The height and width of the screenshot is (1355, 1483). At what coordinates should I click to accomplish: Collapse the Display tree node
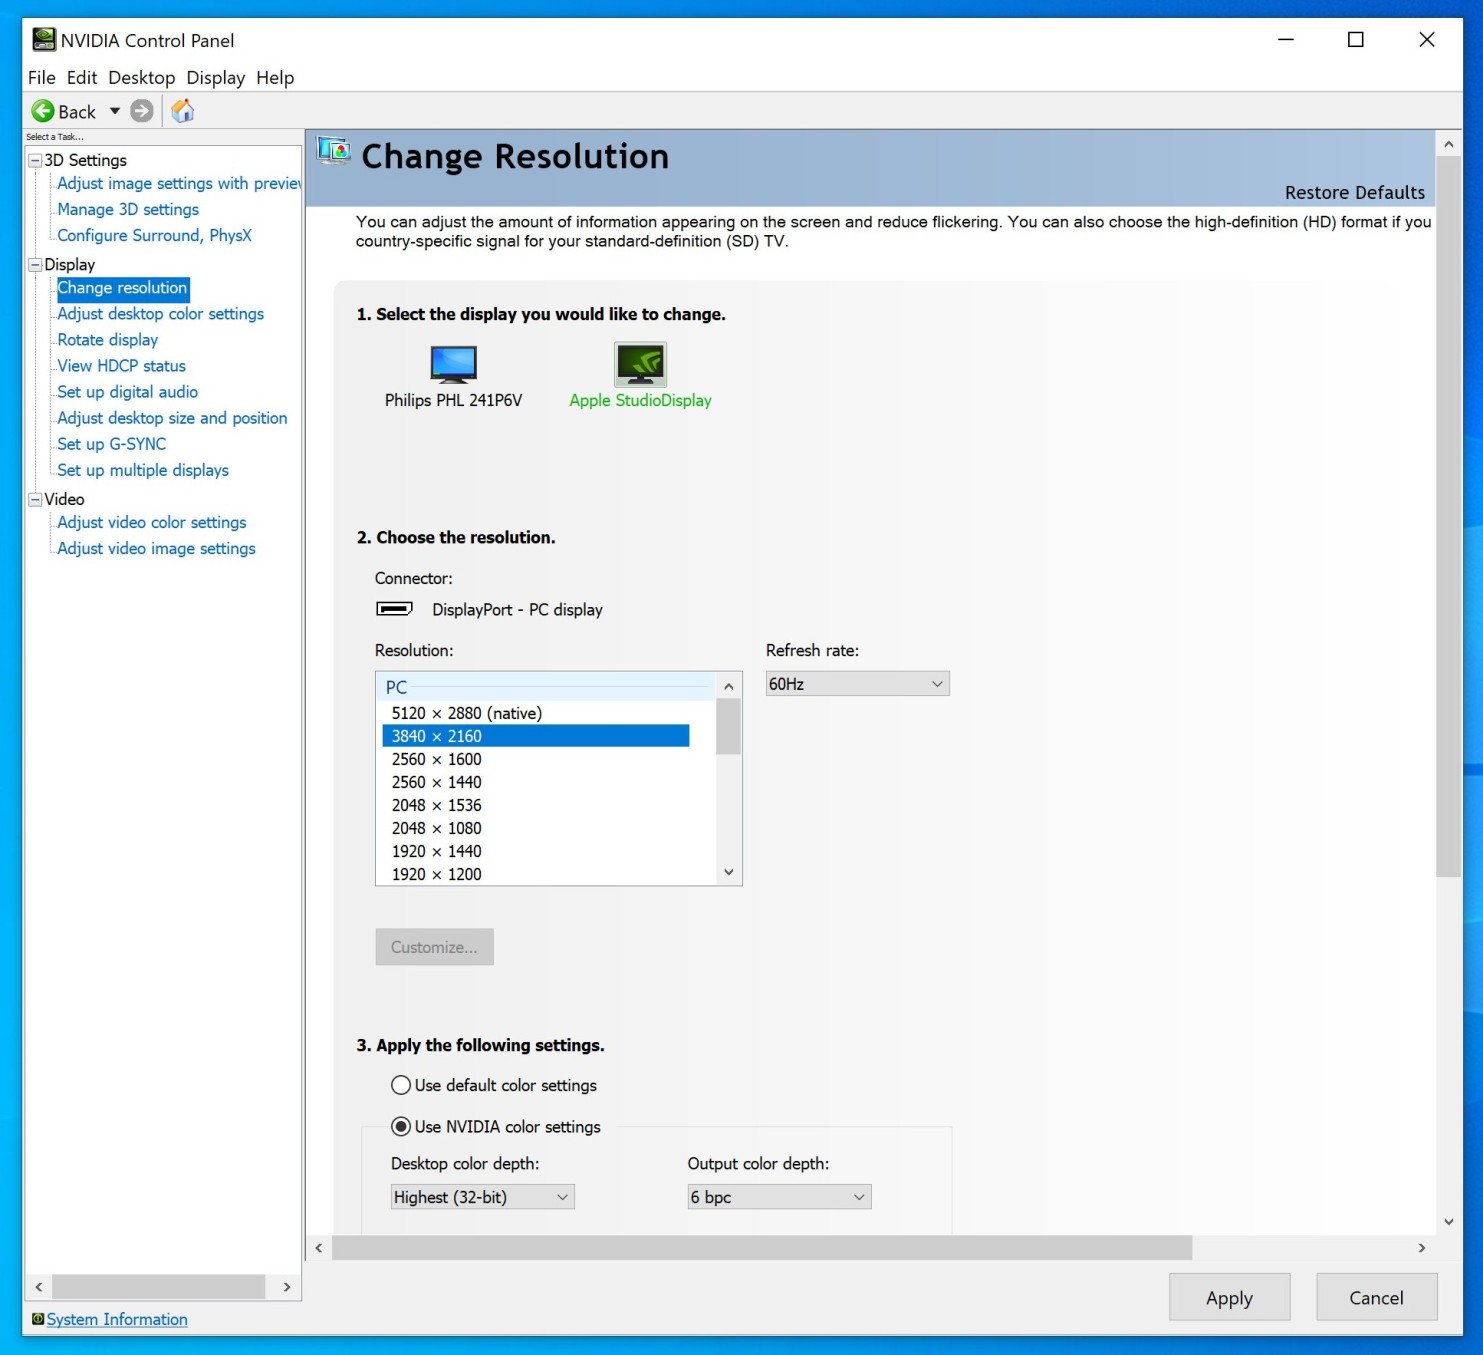[x=35, y=265]
